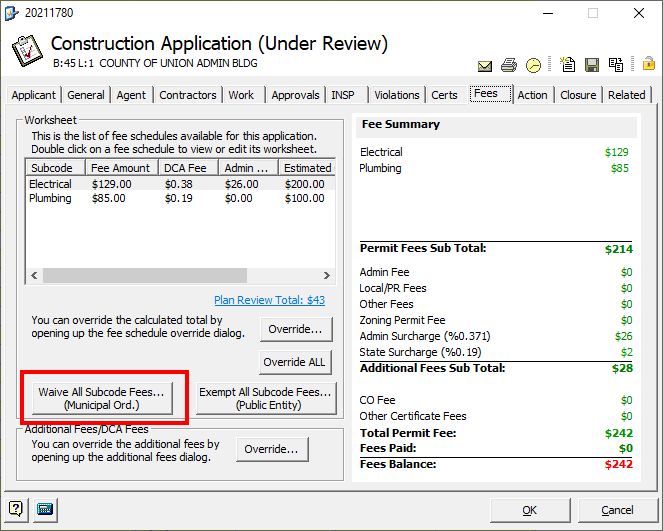Click the worksheet horizontal scrollbar thumb

pos(145,276)
